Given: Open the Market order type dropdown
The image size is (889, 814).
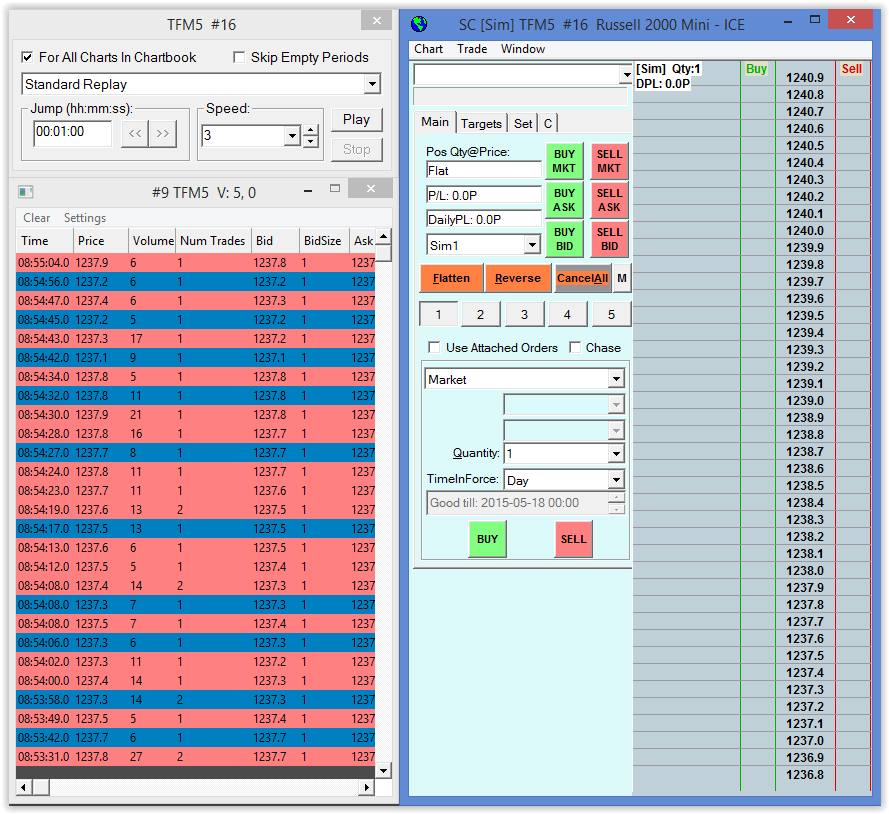Looking at the screenshot, I should 616,379.
